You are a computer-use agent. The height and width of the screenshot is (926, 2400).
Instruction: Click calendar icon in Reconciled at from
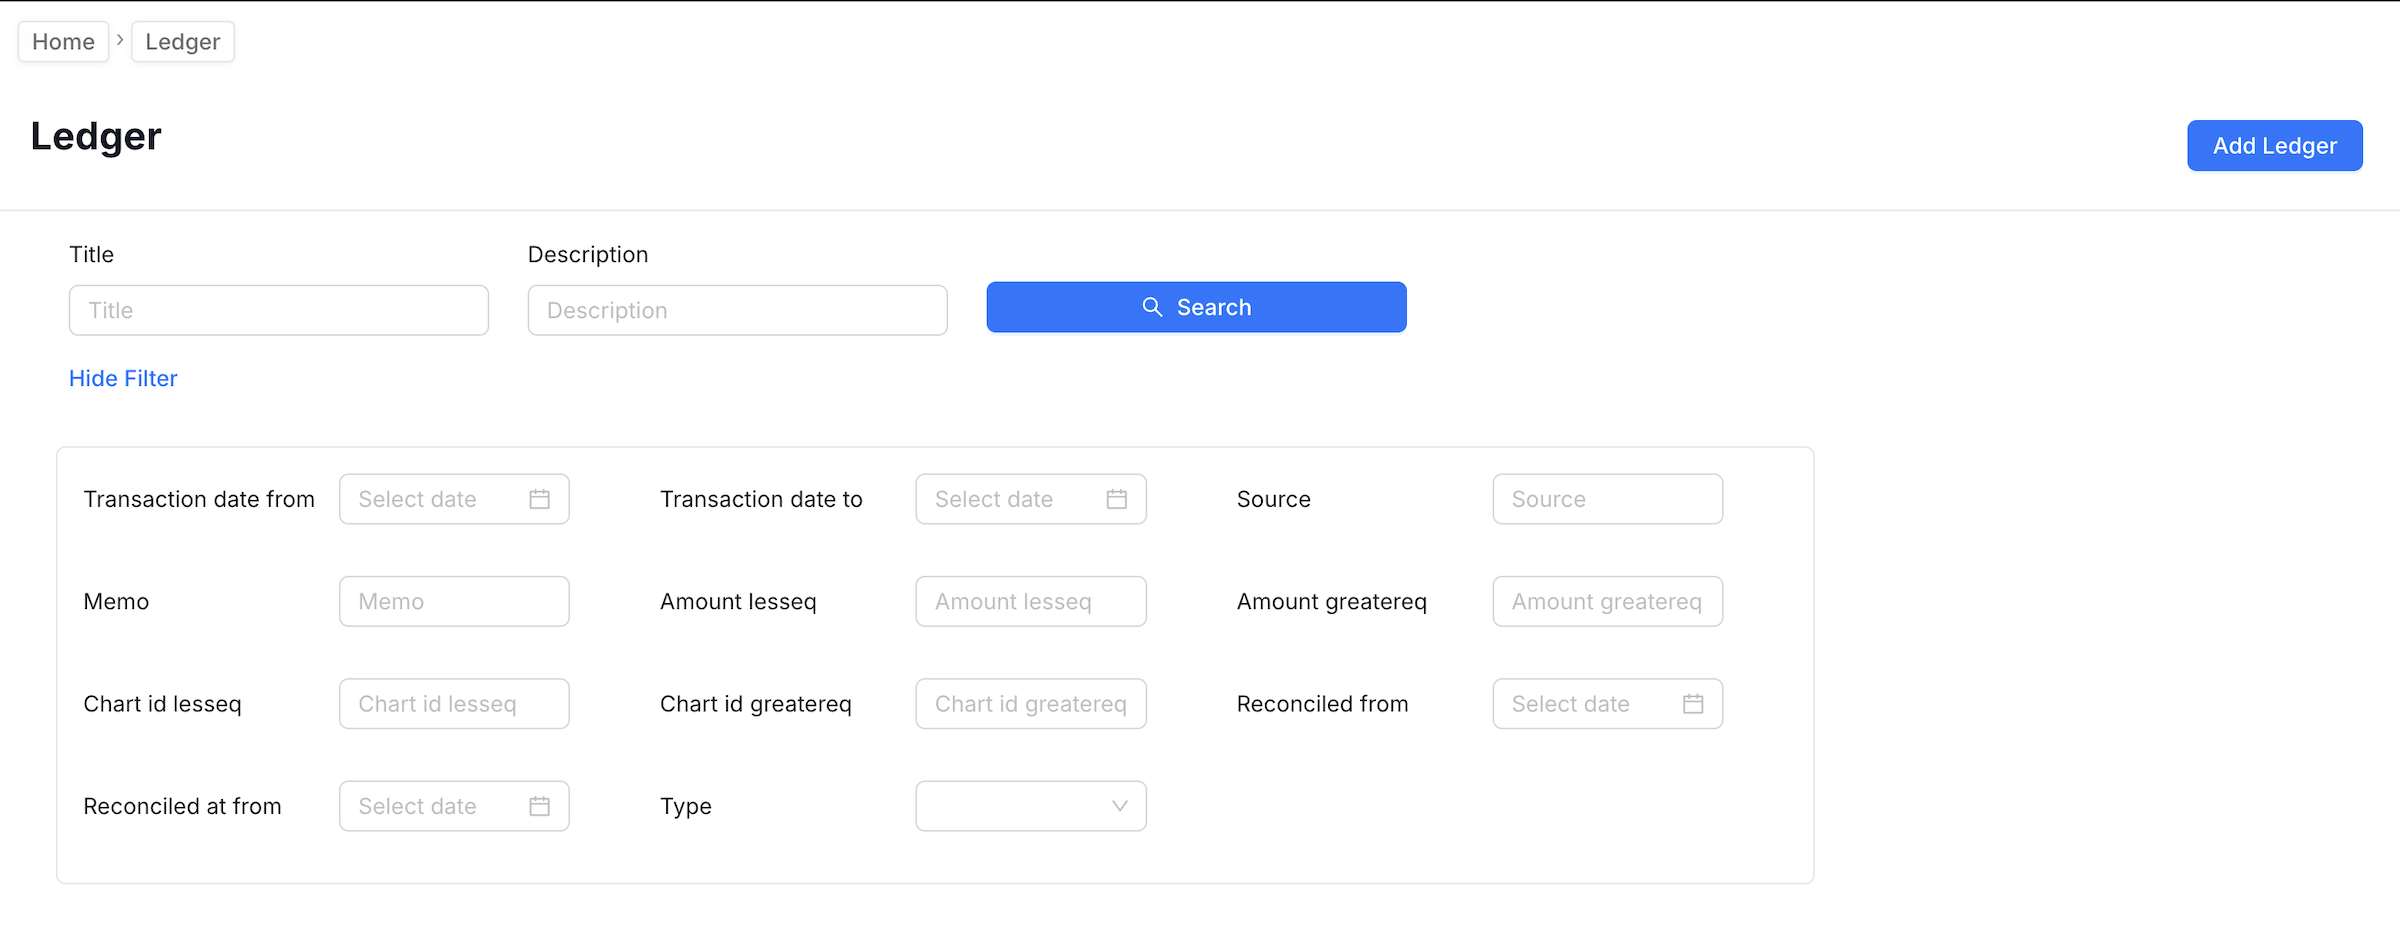coord(539,806)
